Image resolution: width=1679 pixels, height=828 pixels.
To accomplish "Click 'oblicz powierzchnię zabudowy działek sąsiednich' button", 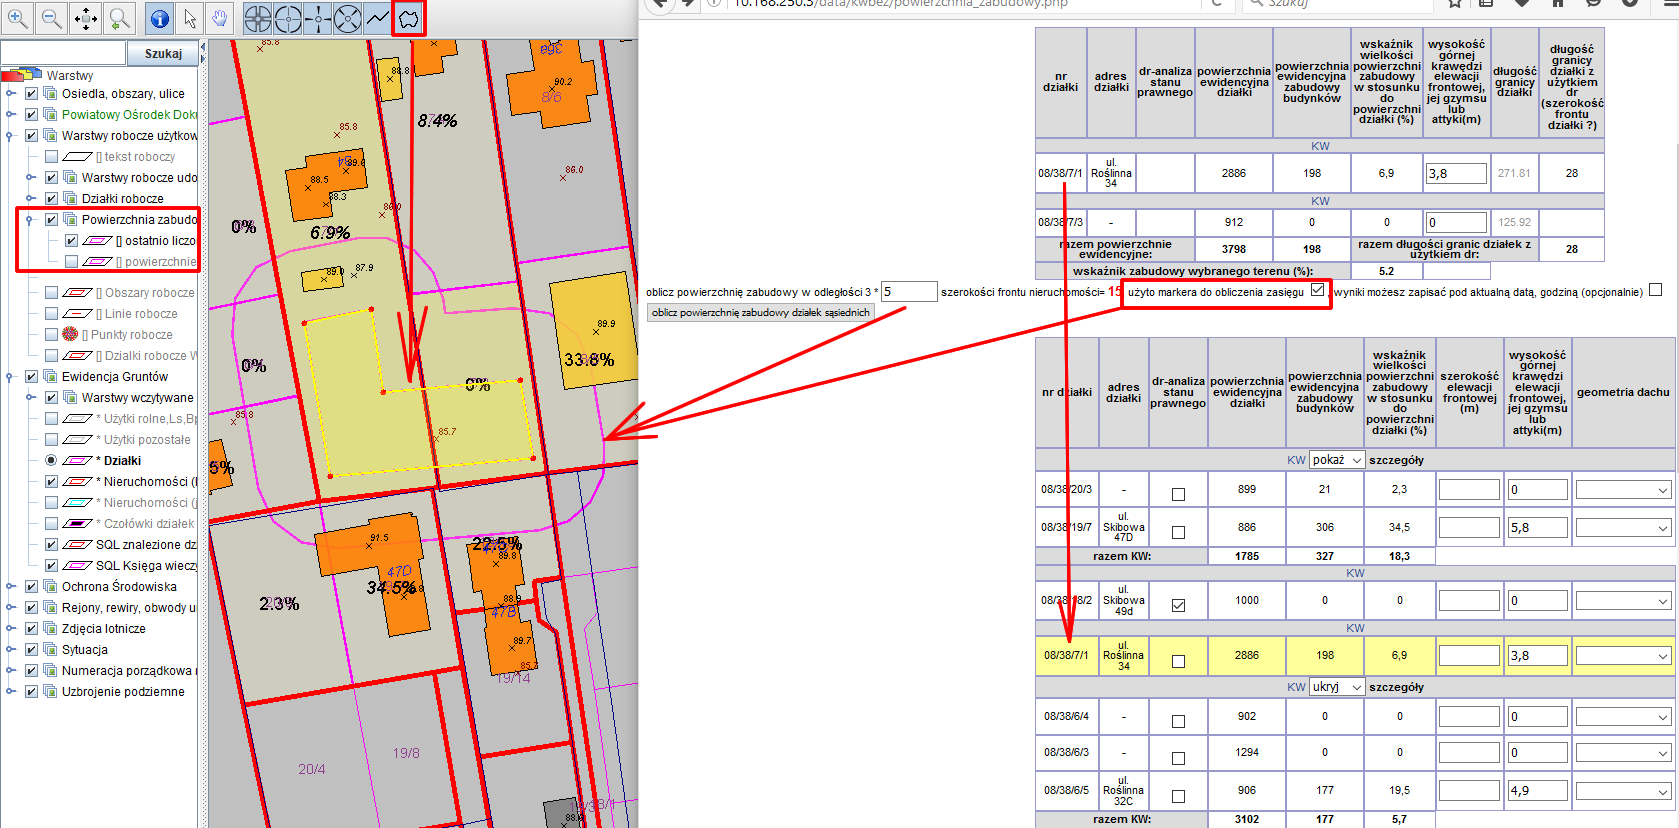I will tap(761, 313).
